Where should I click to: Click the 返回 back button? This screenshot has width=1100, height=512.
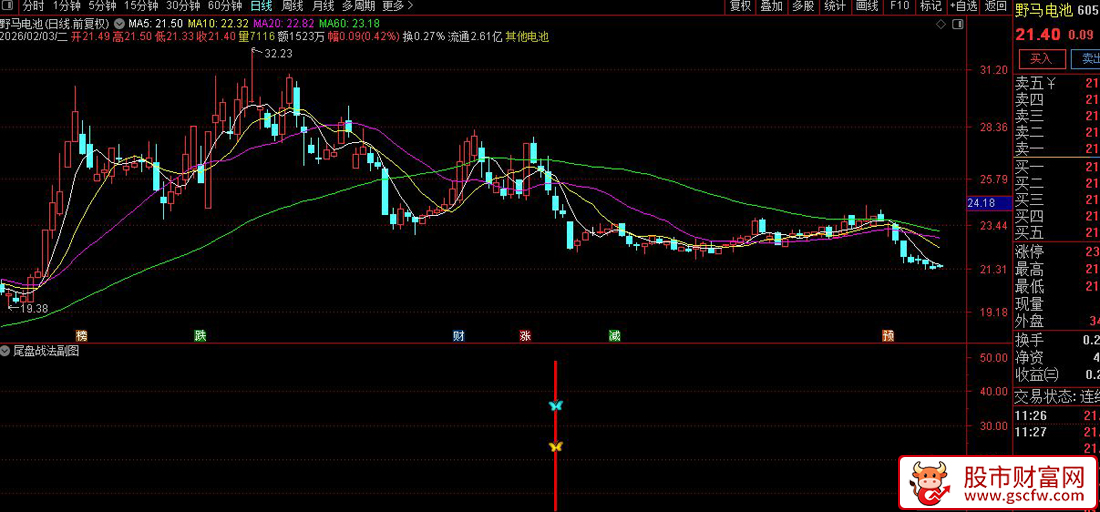coord(995,6)
